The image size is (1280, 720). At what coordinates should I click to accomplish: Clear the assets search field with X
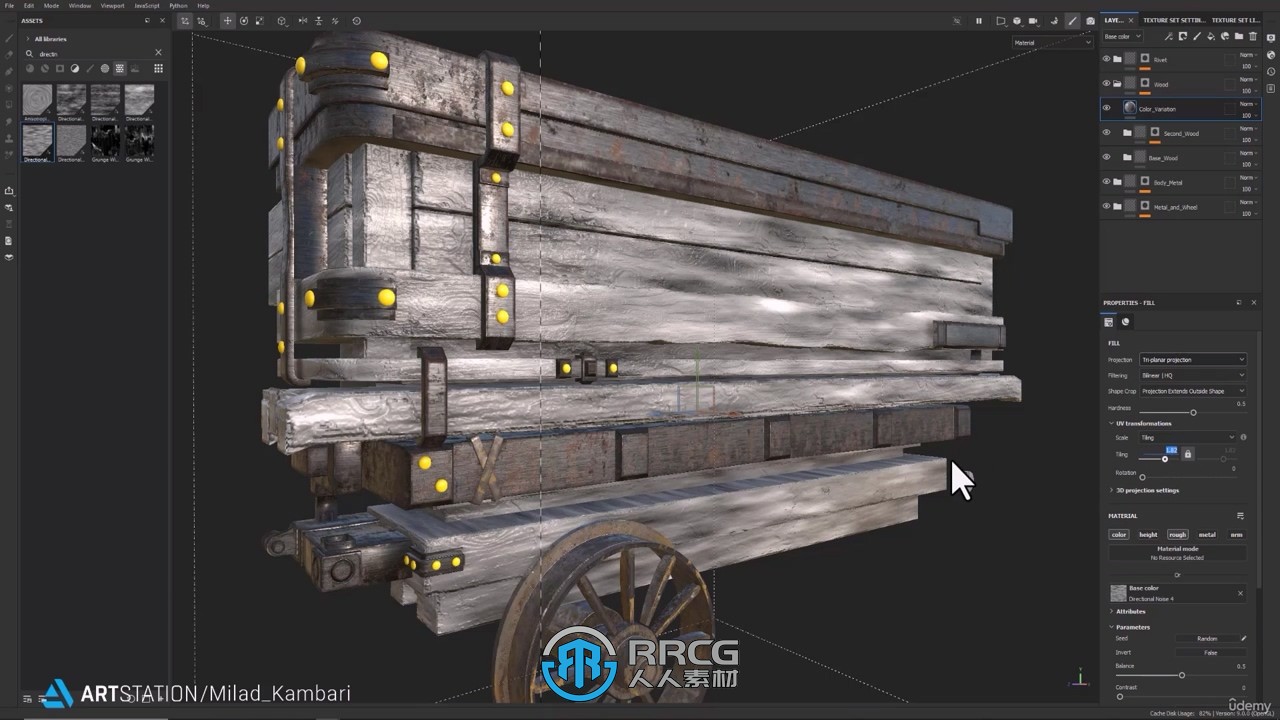(158, 53)
